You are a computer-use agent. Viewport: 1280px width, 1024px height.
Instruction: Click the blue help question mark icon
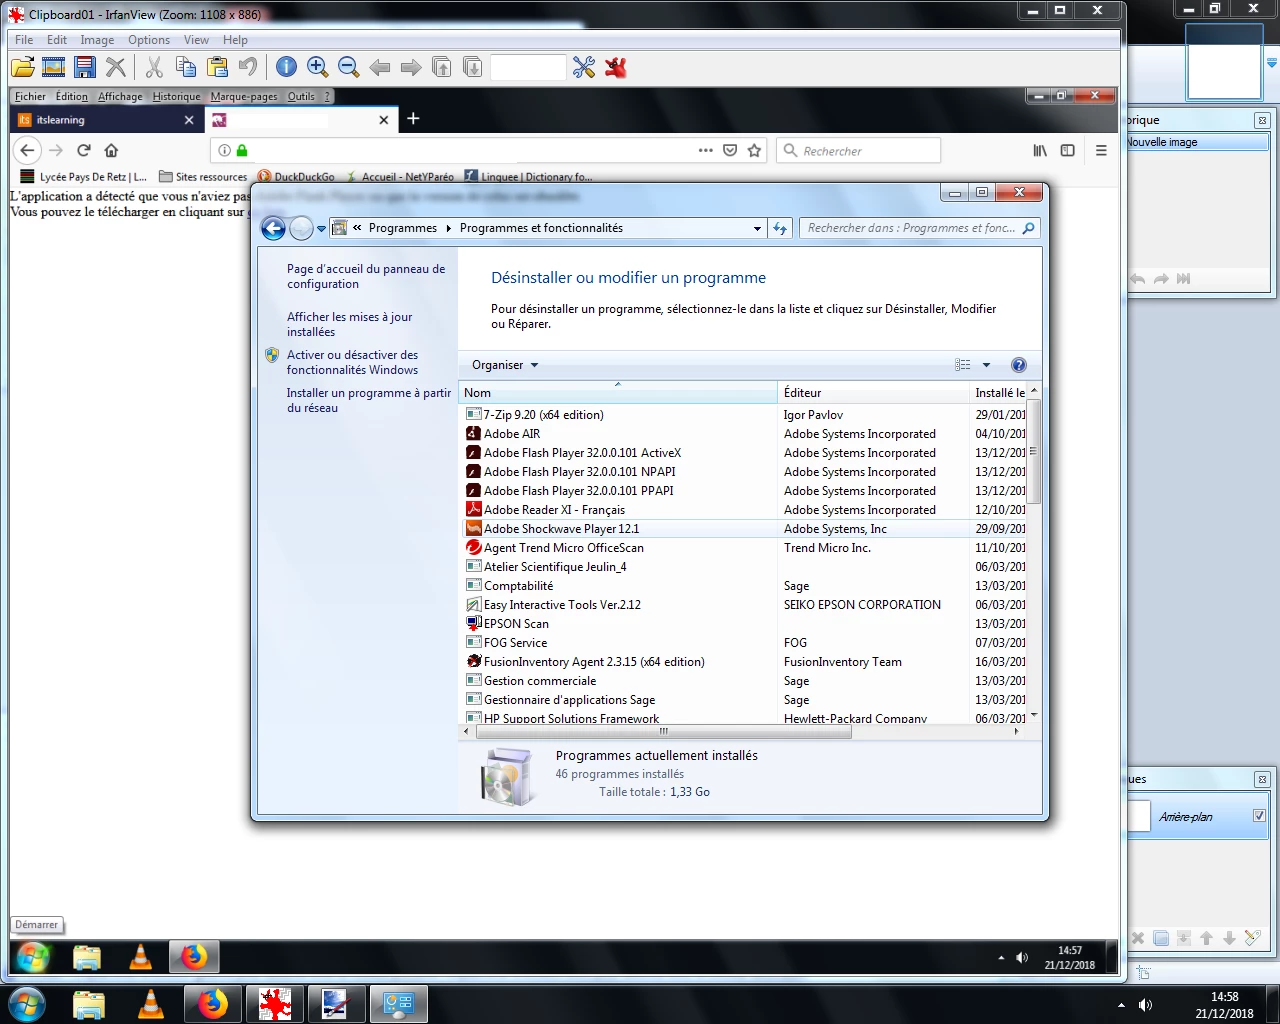click(x=1018, y=365)
